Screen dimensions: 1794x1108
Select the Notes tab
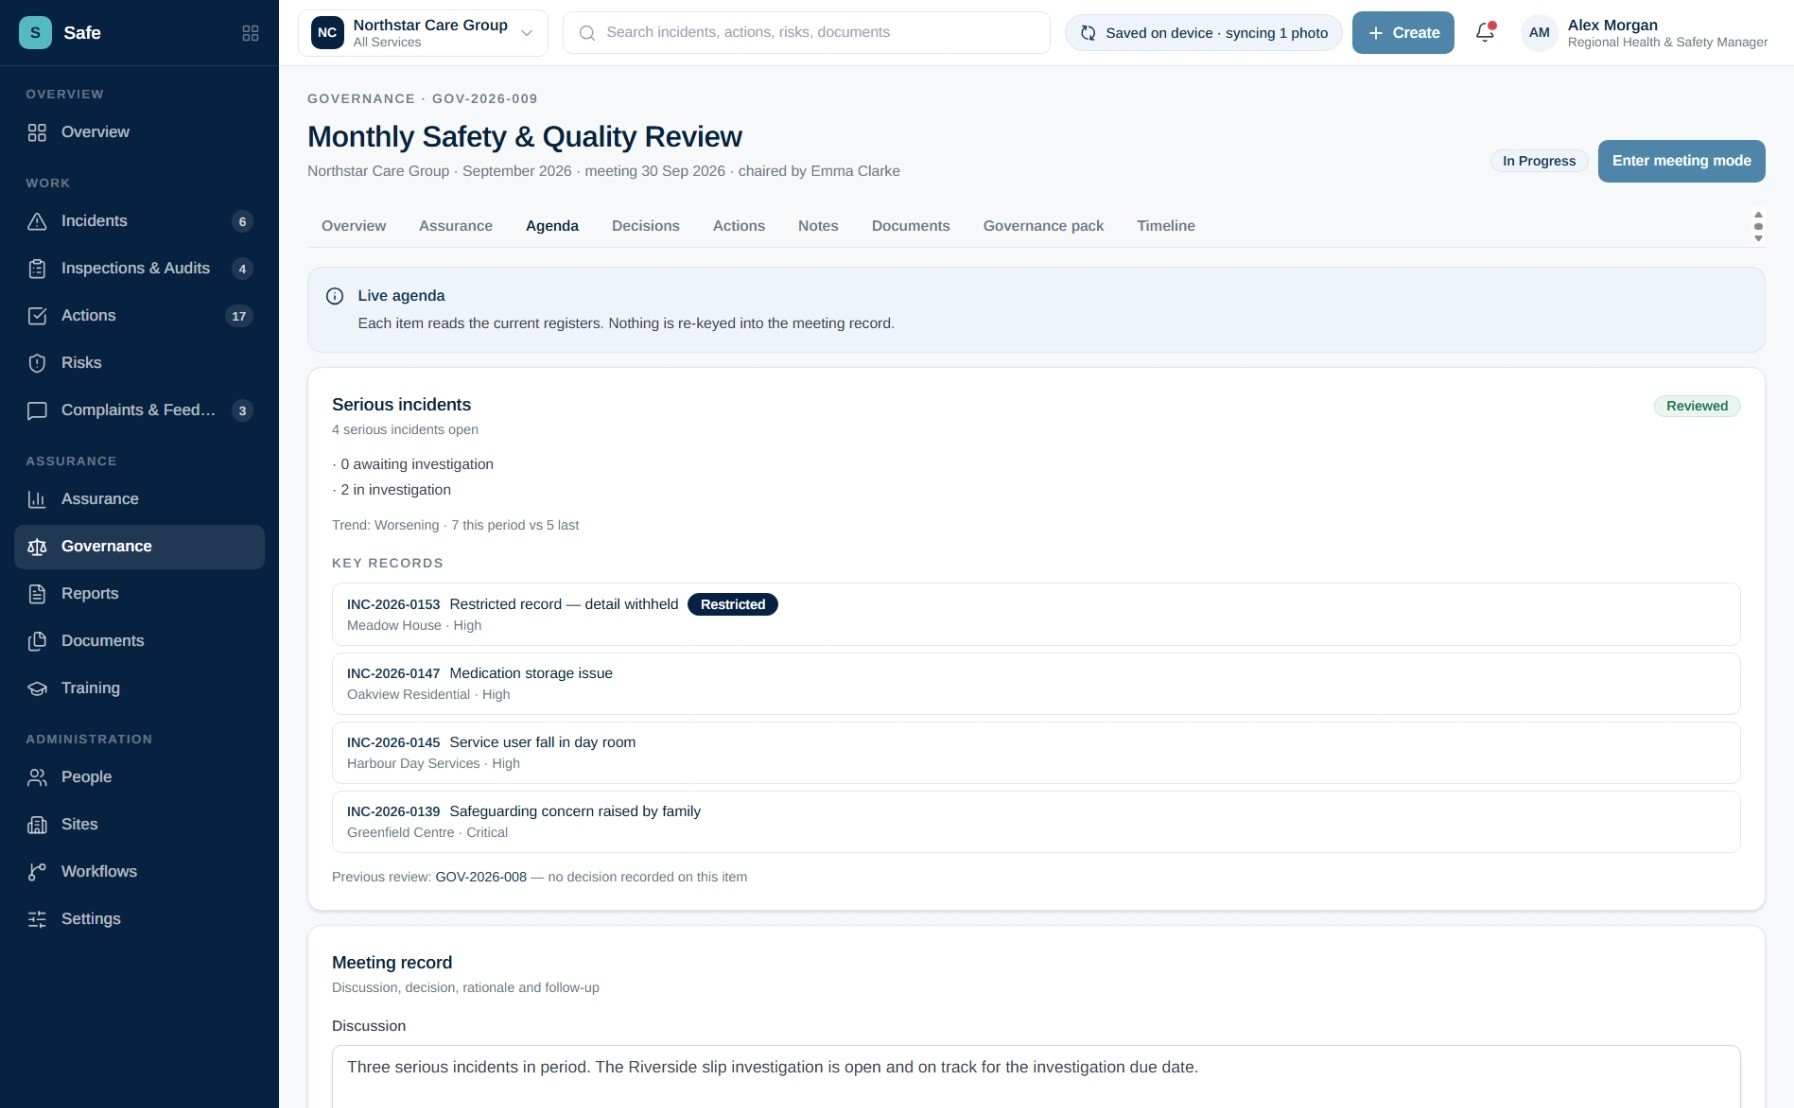tap(818, 226)
